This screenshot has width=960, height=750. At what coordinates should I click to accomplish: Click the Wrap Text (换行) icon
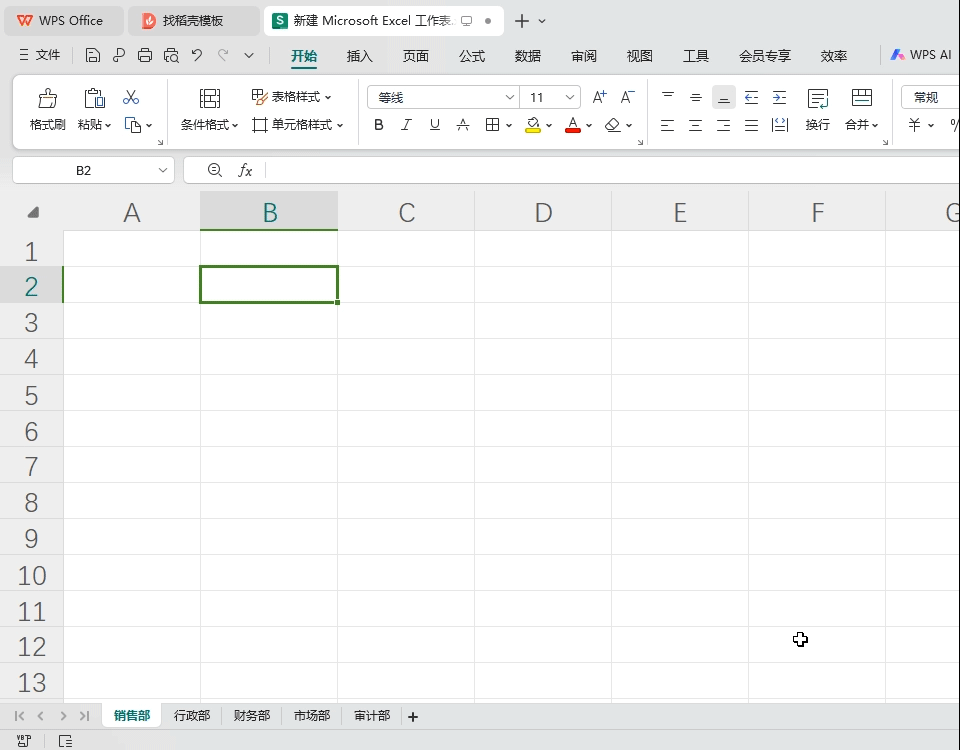(x=817, y=99)
